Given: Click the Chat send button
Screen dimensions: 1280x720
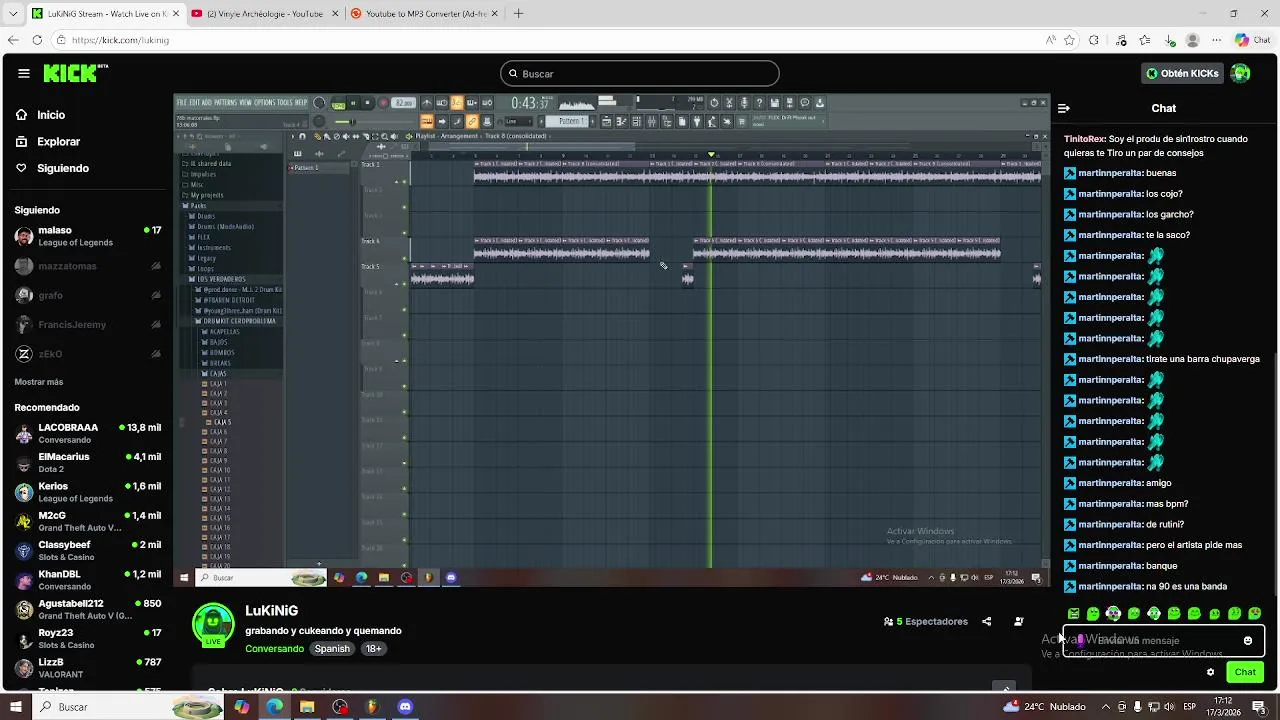Looking at the screenshot, I should pyautogui.click(x=1245, y=672).
